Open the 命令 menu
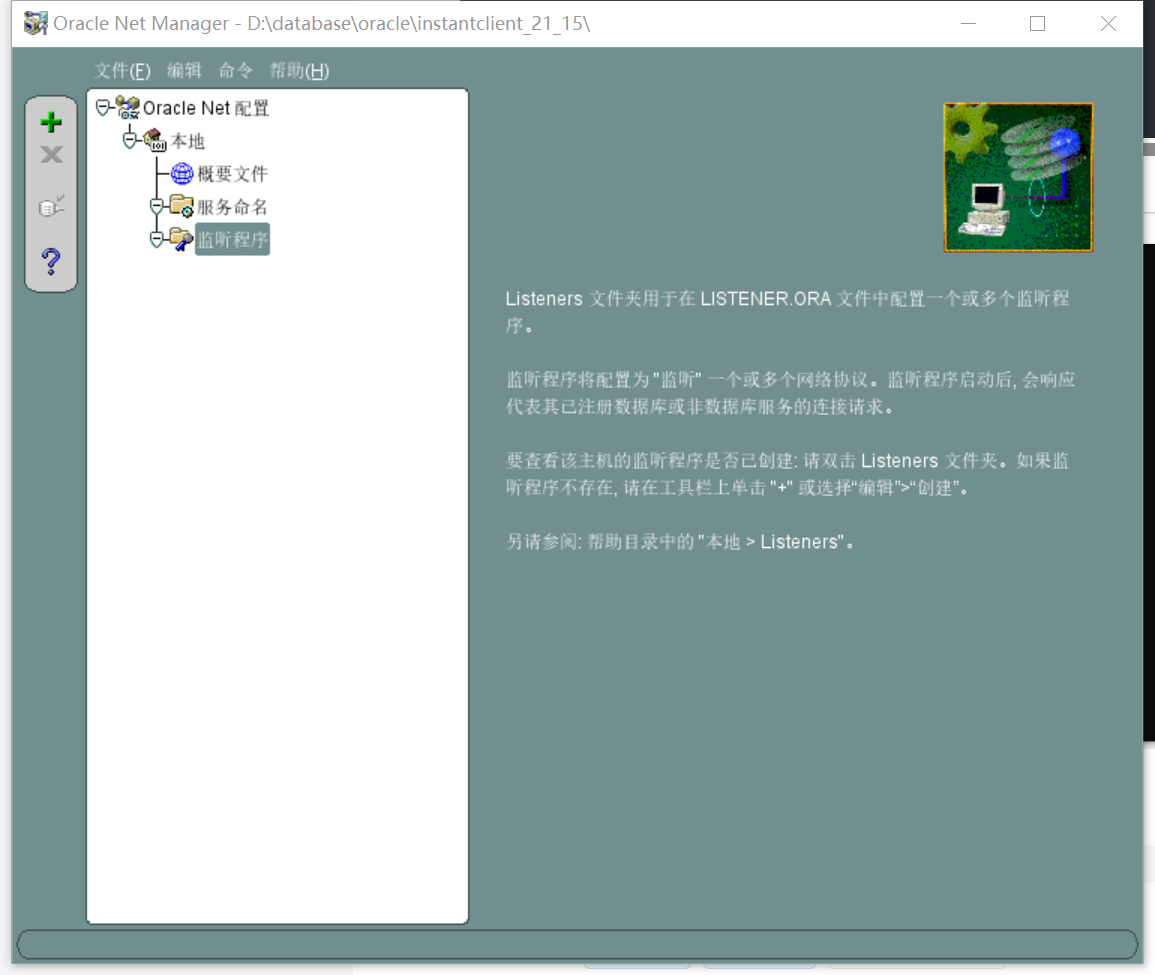 coord(236,71)
